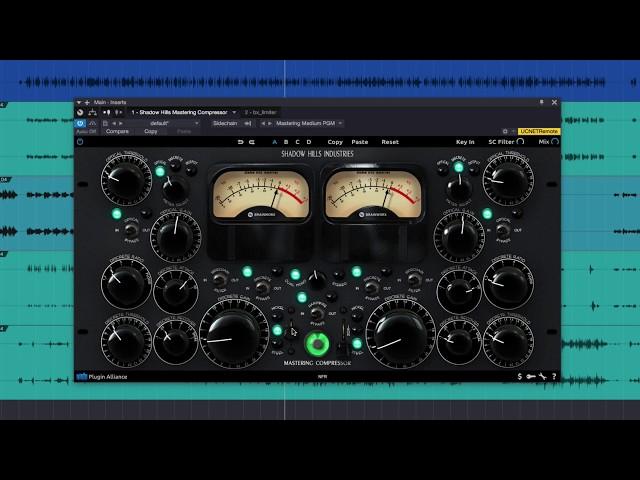Step to previous Mastering Medium PGM preset
The image size is (640, 480).
tap(263, 123)
